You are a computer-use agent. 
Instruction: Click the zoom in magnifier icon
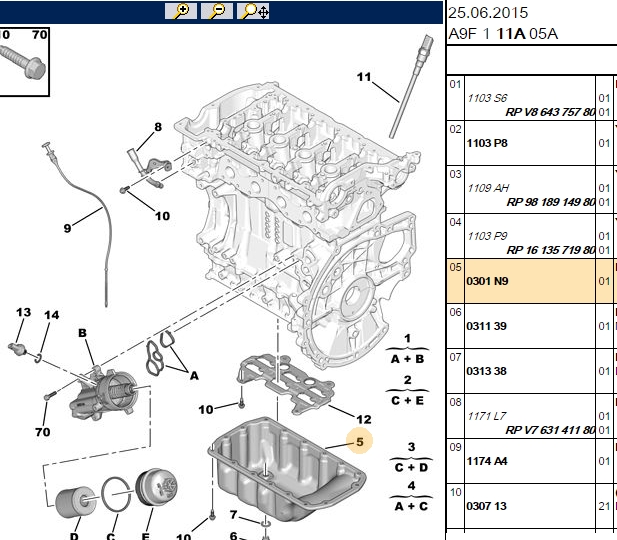pos(181,11)
